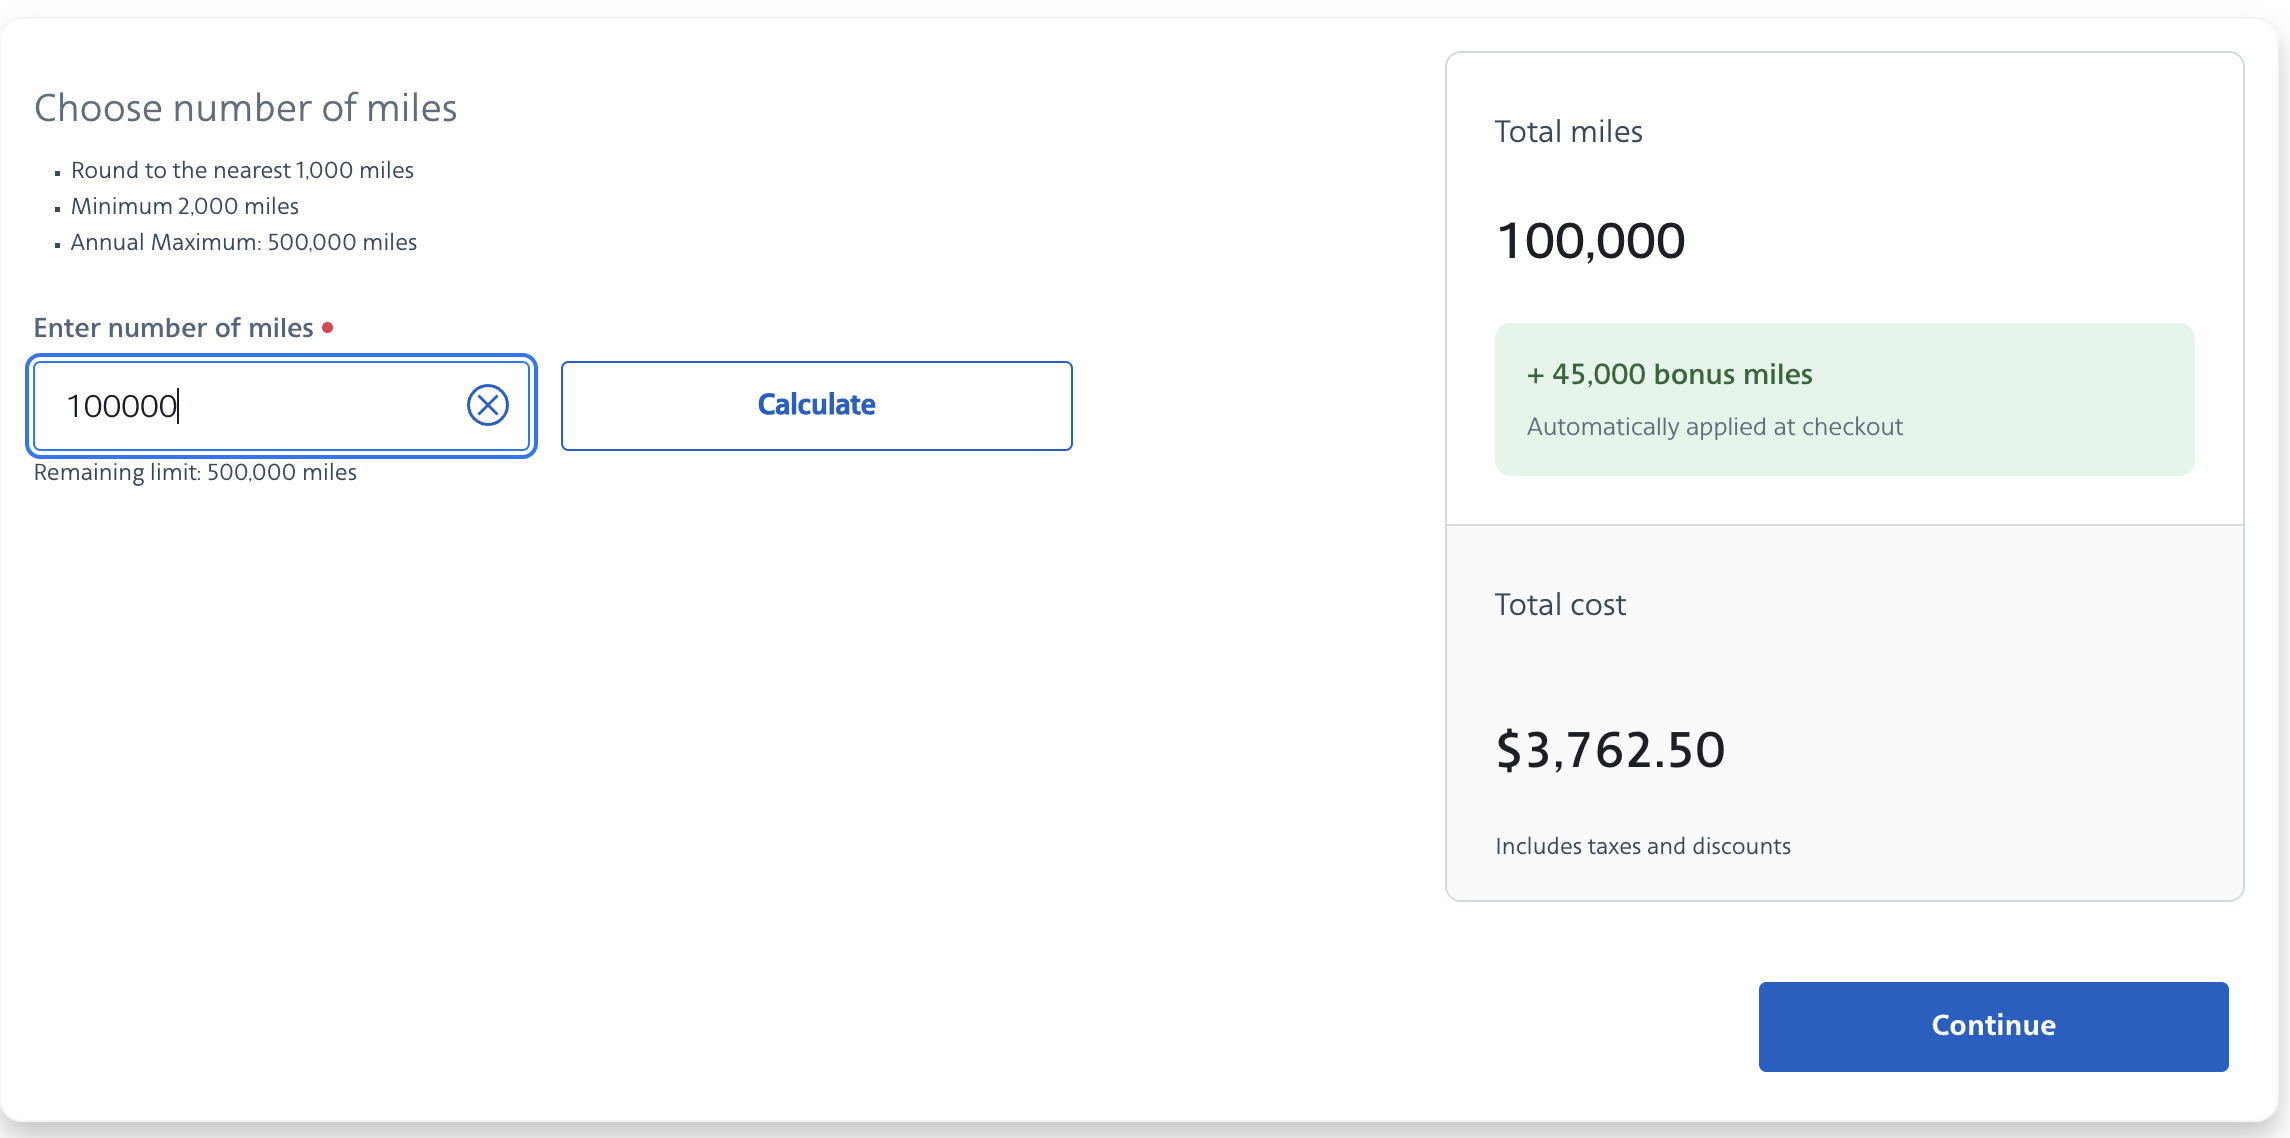Click the 'Total miles' label

(x=1568, y=132)
